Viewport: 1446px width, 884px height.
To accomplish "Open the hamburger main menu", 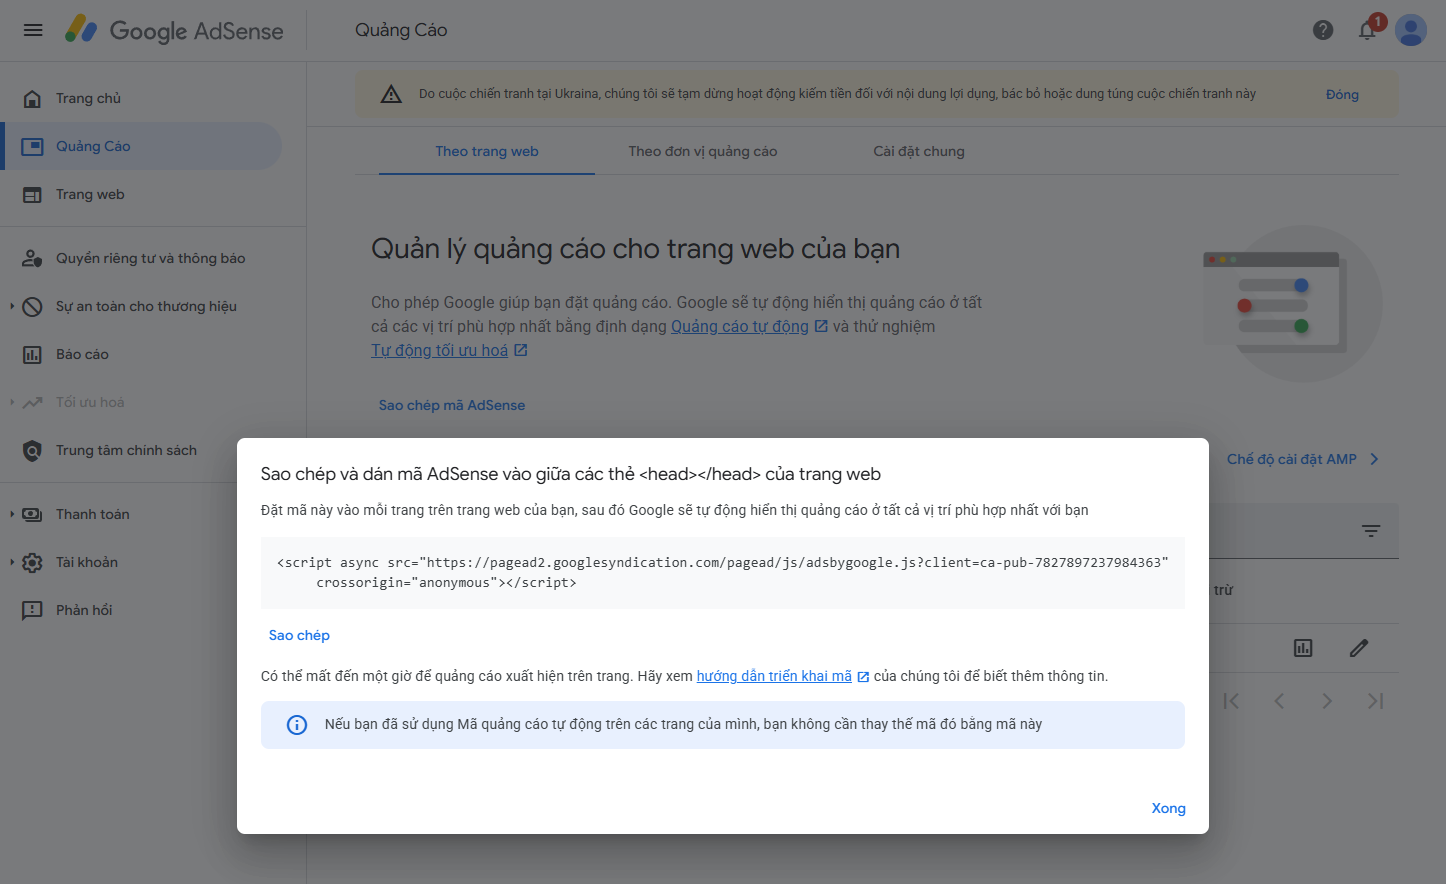I will pos(33,30).
